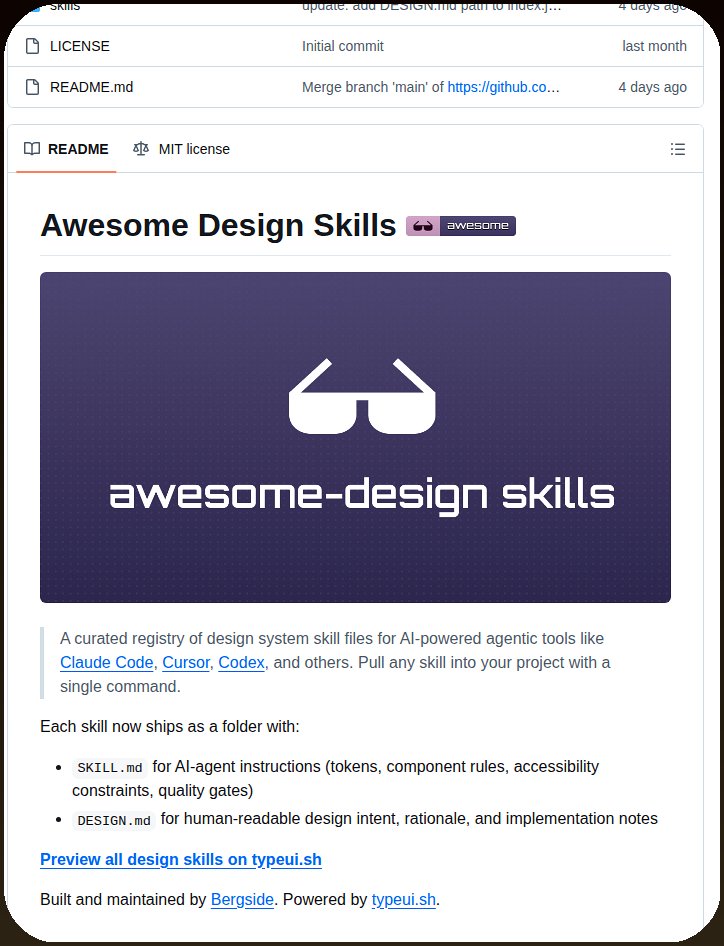This screenshot has width=724, height=946.
Task: Open the awesome-design skills banner image
Action: tap(355, 437)
